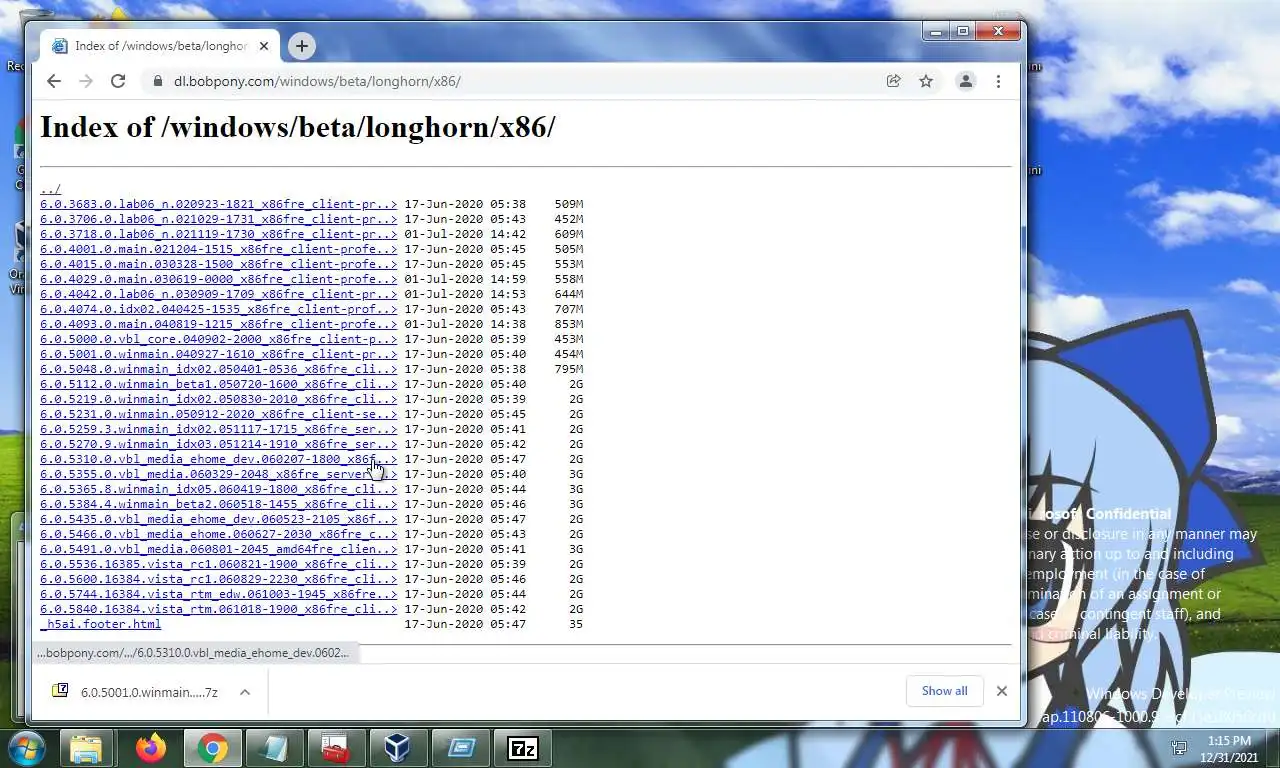Image resolution: width=1280 pixels, height=768 pixels.
Task: Open the parent directory ../ link
Action: (50, 189)
